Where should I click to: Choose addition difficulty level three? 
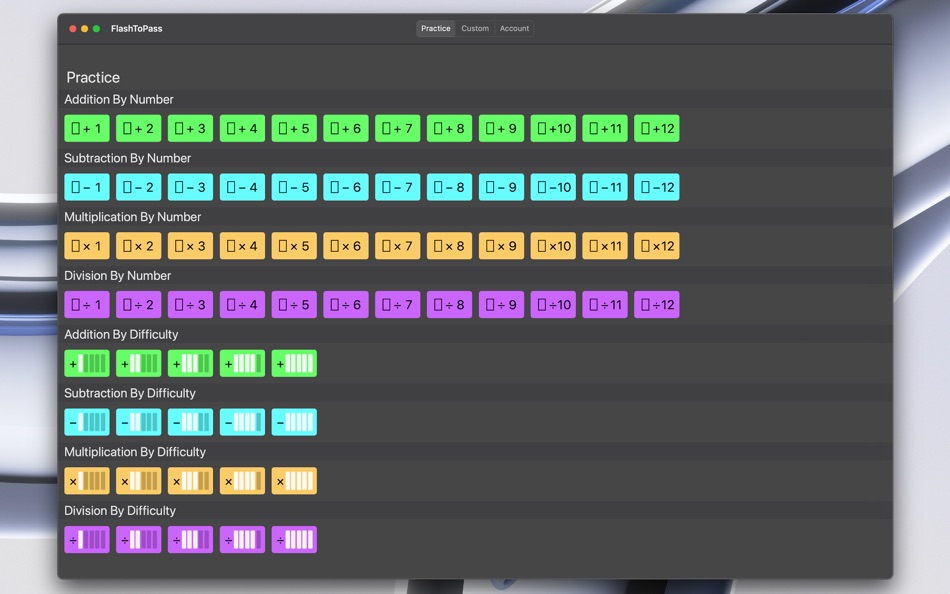[190, 364]
